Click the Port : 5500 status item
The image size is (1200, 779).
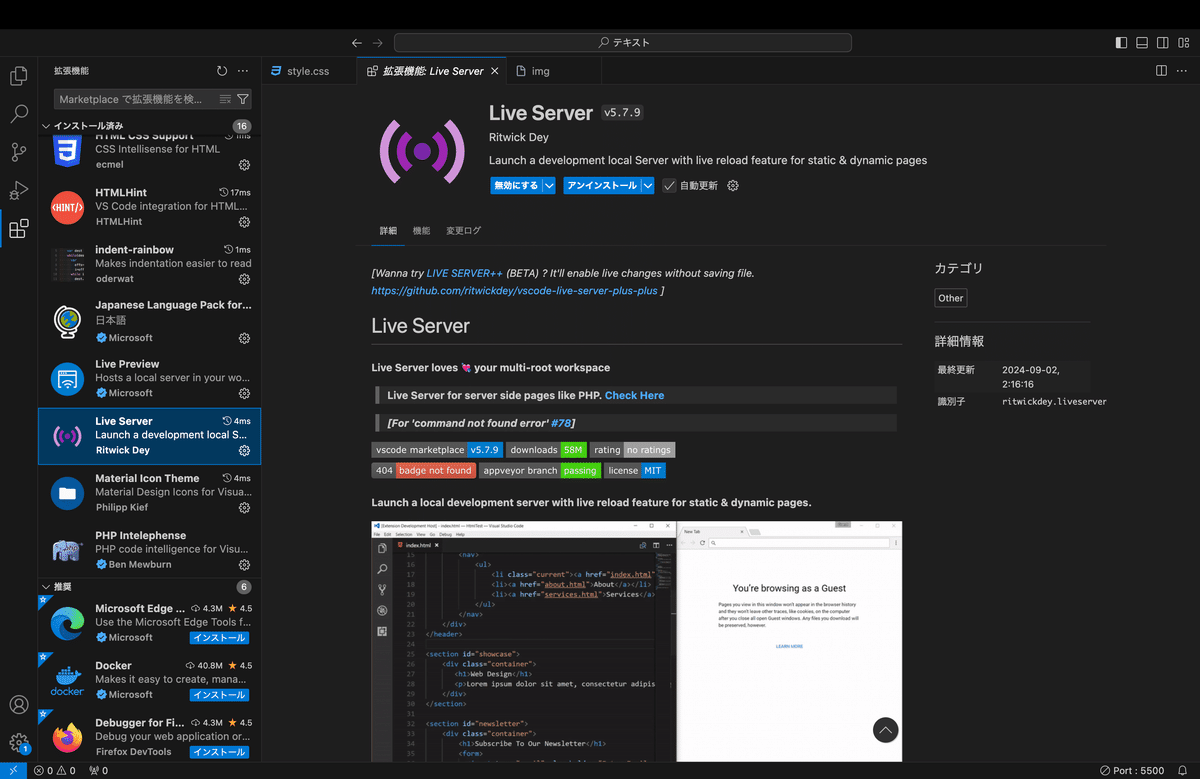(1132, 771)
